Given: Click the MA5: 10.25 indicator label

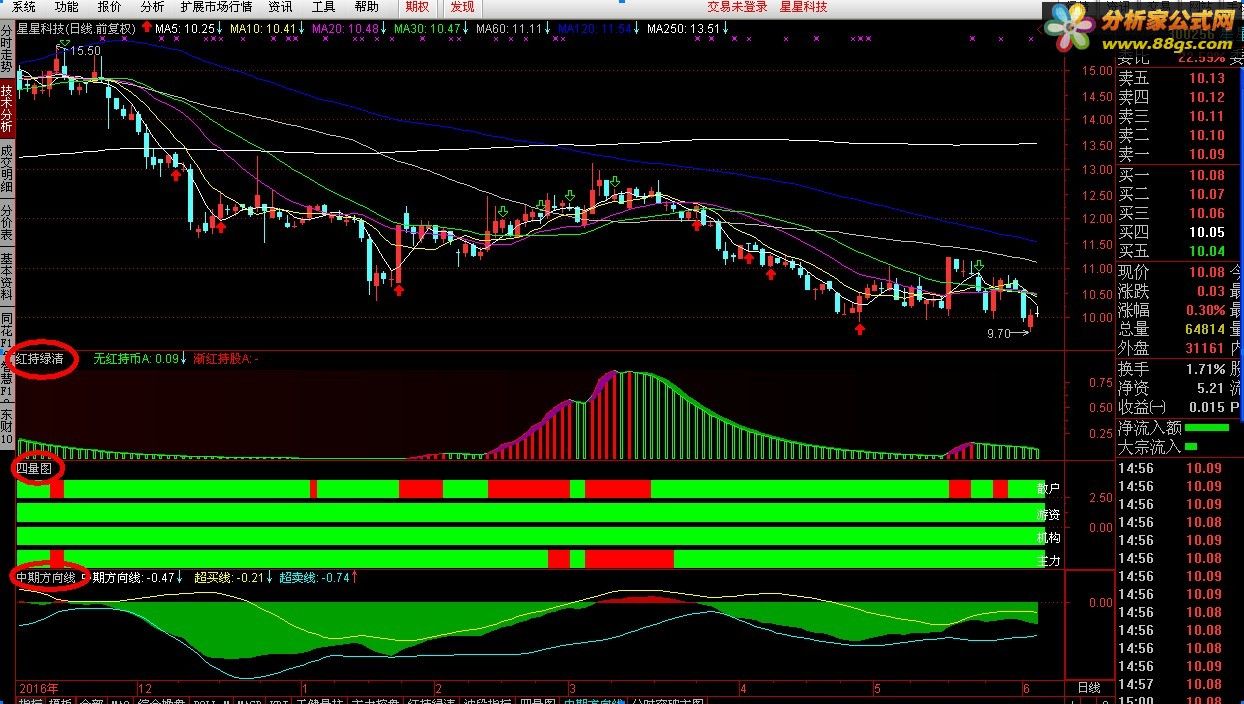Looking at the screenshot, I should (x=187, y=29).
